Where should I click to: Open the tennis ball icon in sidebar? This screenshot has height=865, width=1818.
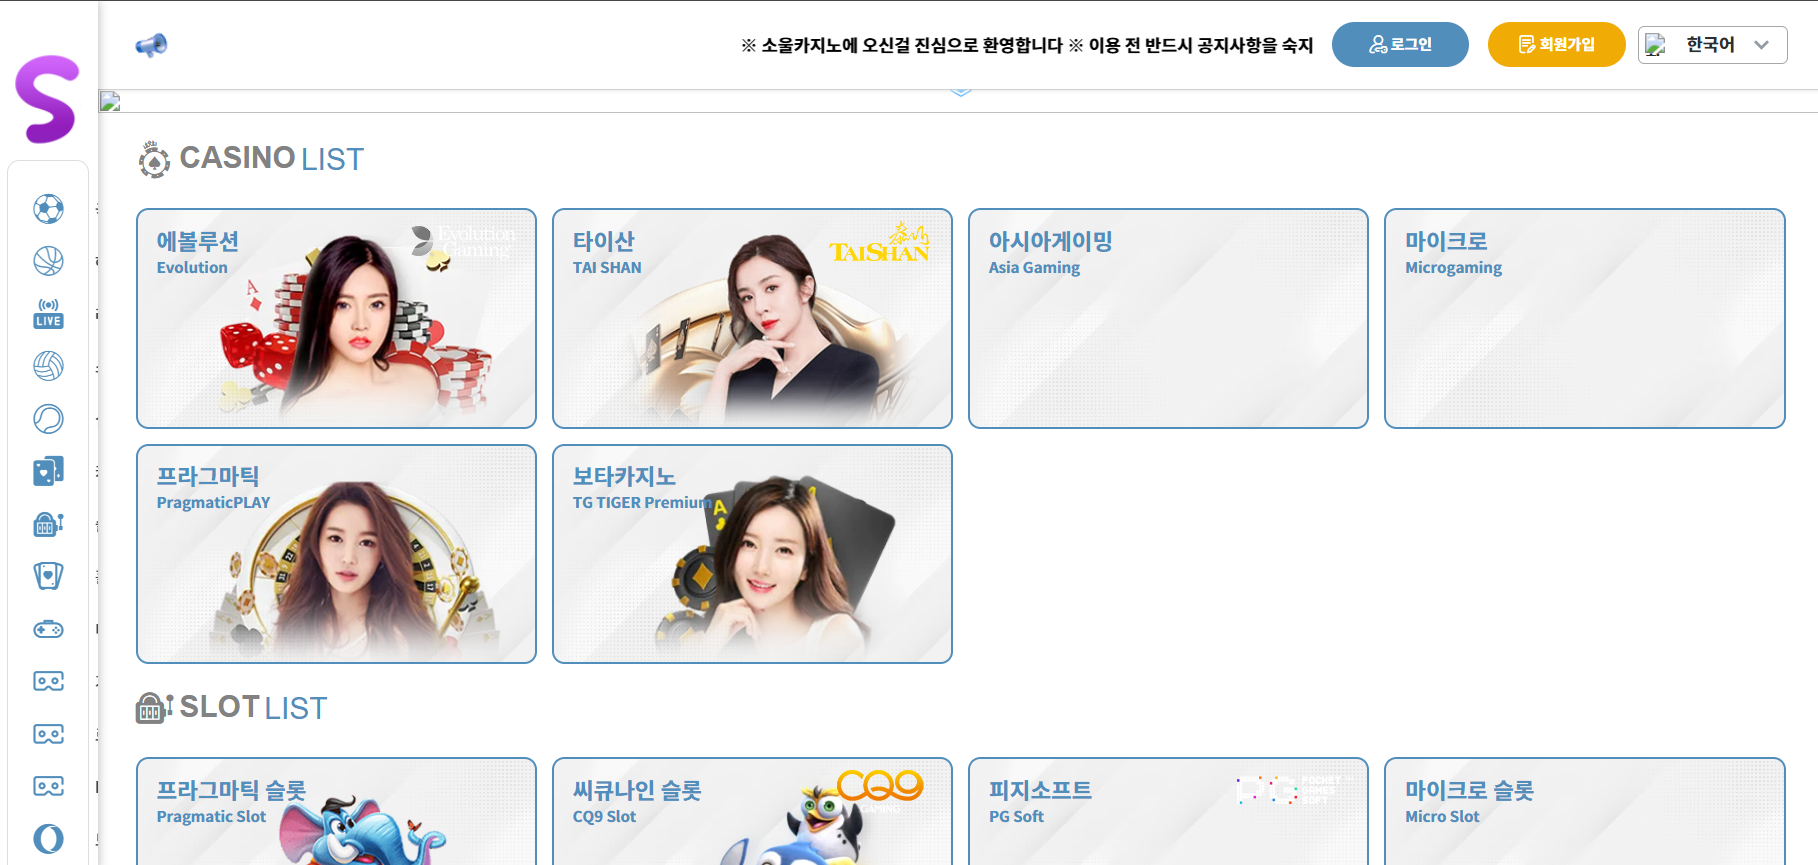click(x=48, y=418)
